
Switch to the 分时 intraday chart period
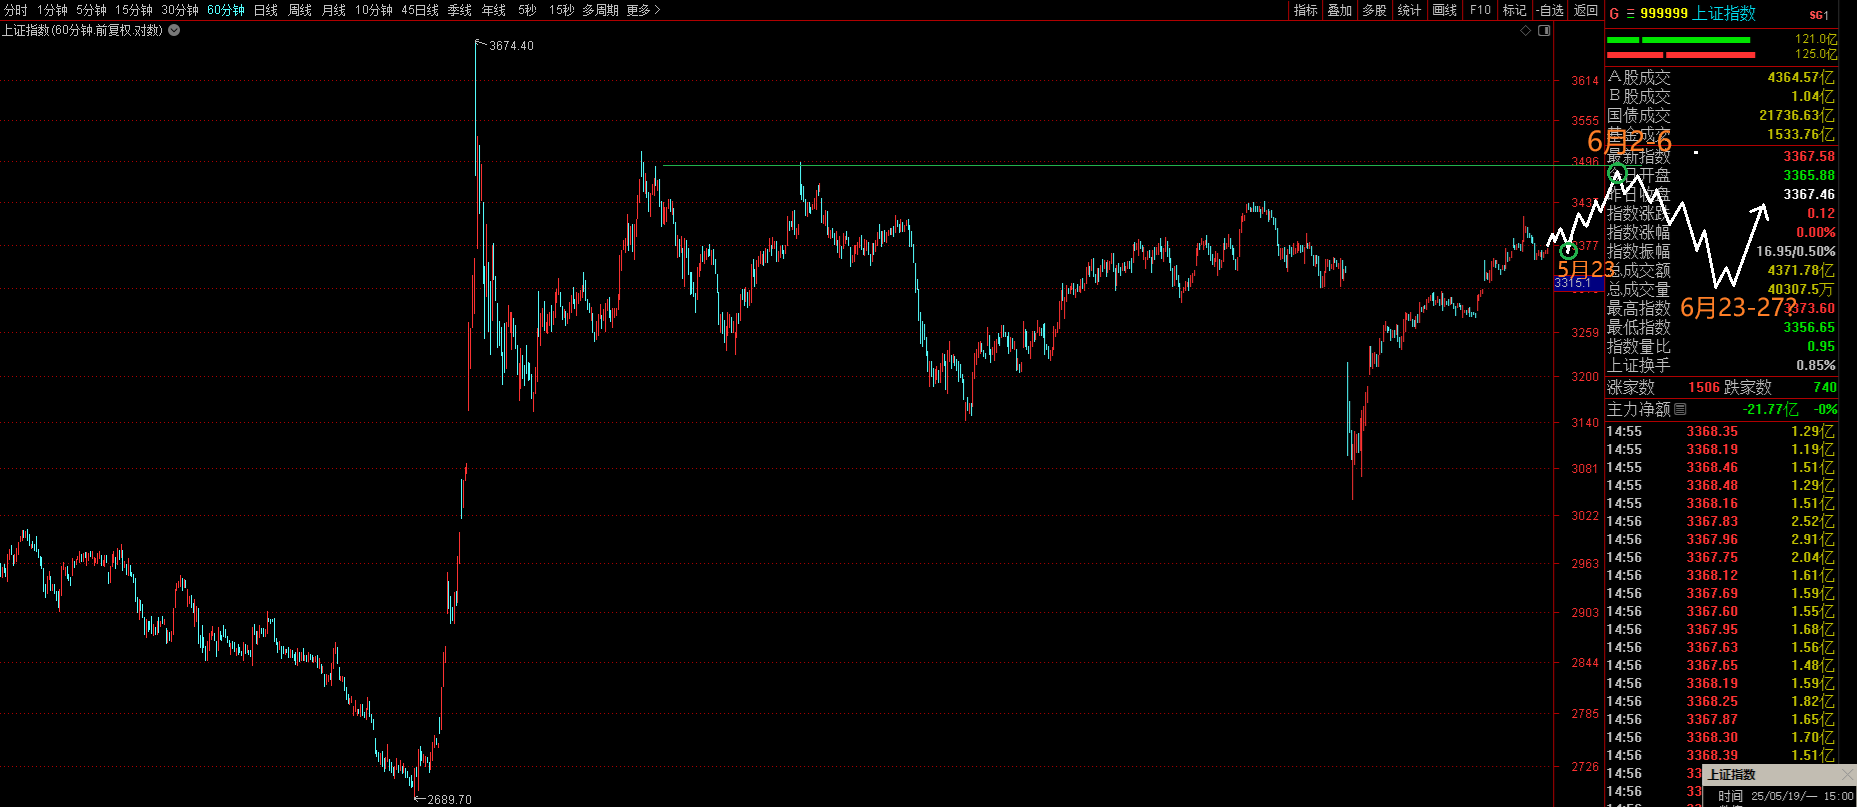pyautogui.click(x=15, y=10)
